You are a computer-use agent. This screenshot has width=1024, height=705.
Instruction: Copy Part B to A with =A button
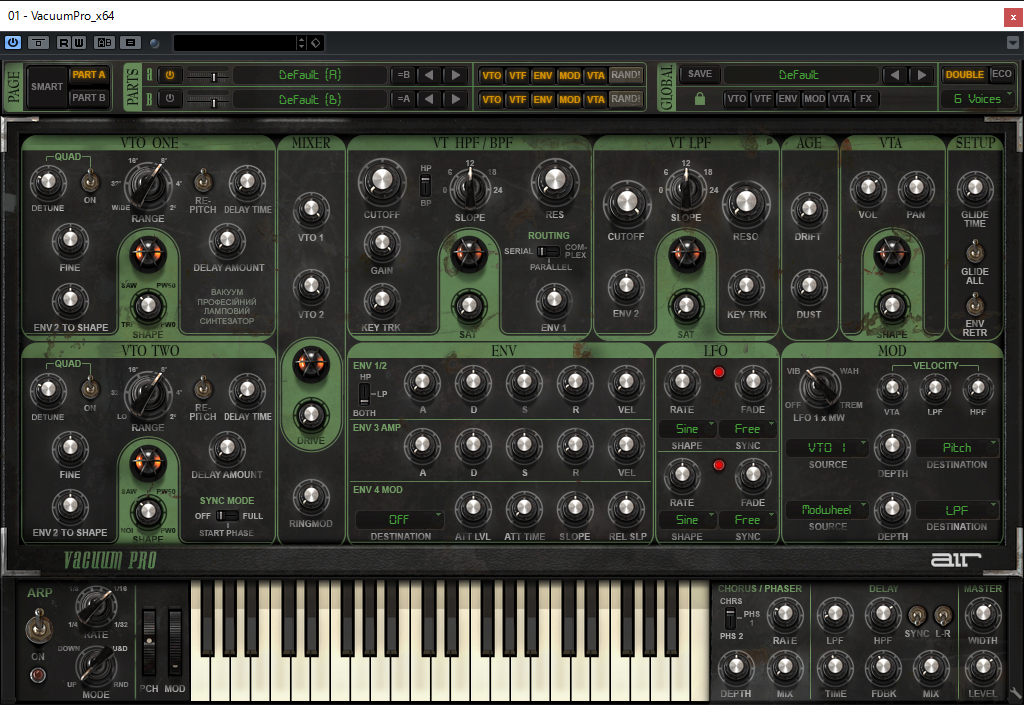pos(404,99)
